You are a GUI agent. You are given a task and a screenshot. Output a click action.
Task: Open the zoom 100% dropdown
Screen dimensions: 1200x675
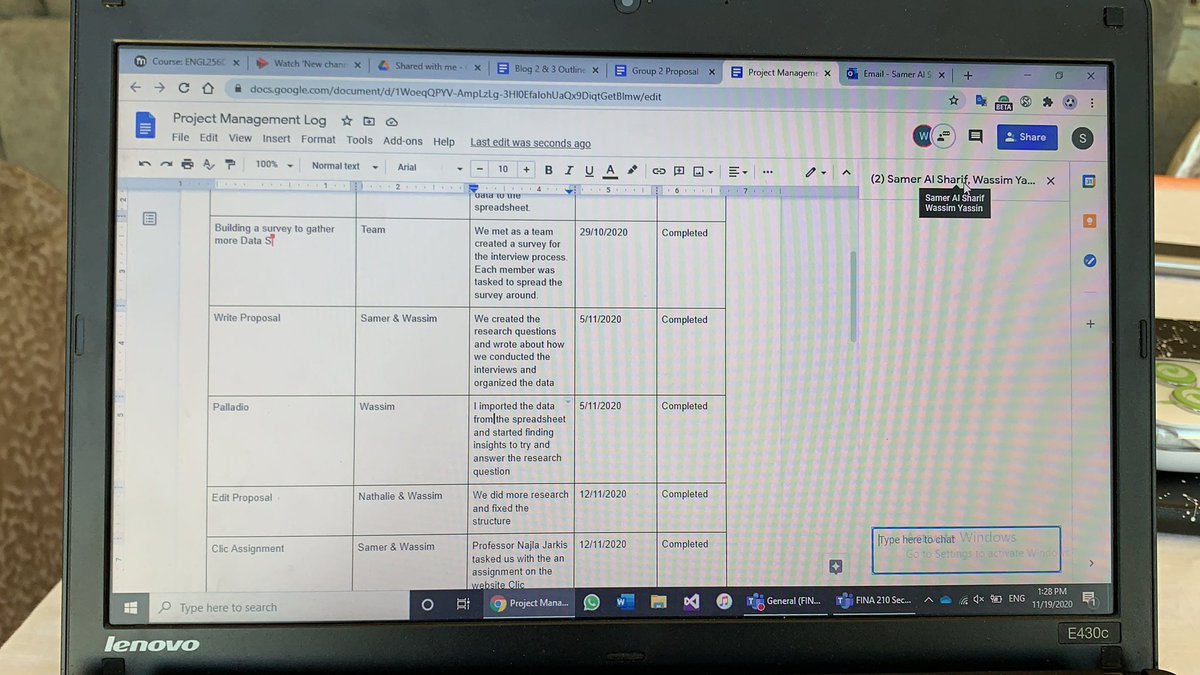[x=274, y=165]
